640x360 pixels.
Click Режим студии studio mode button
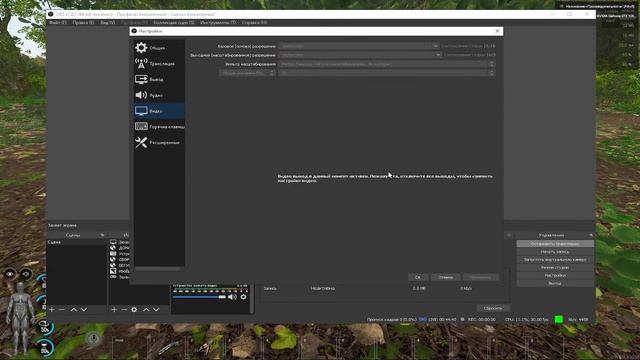[x=555, y=267]
